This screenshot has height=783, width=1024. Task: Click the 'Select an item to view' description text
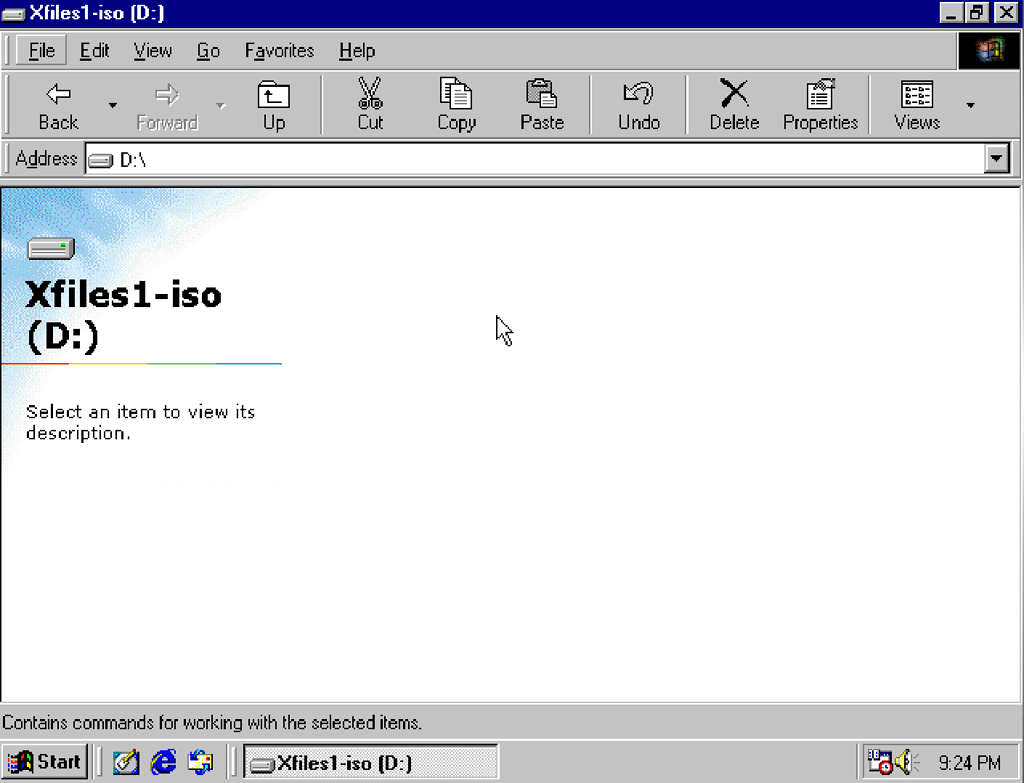tap(140, 422)
